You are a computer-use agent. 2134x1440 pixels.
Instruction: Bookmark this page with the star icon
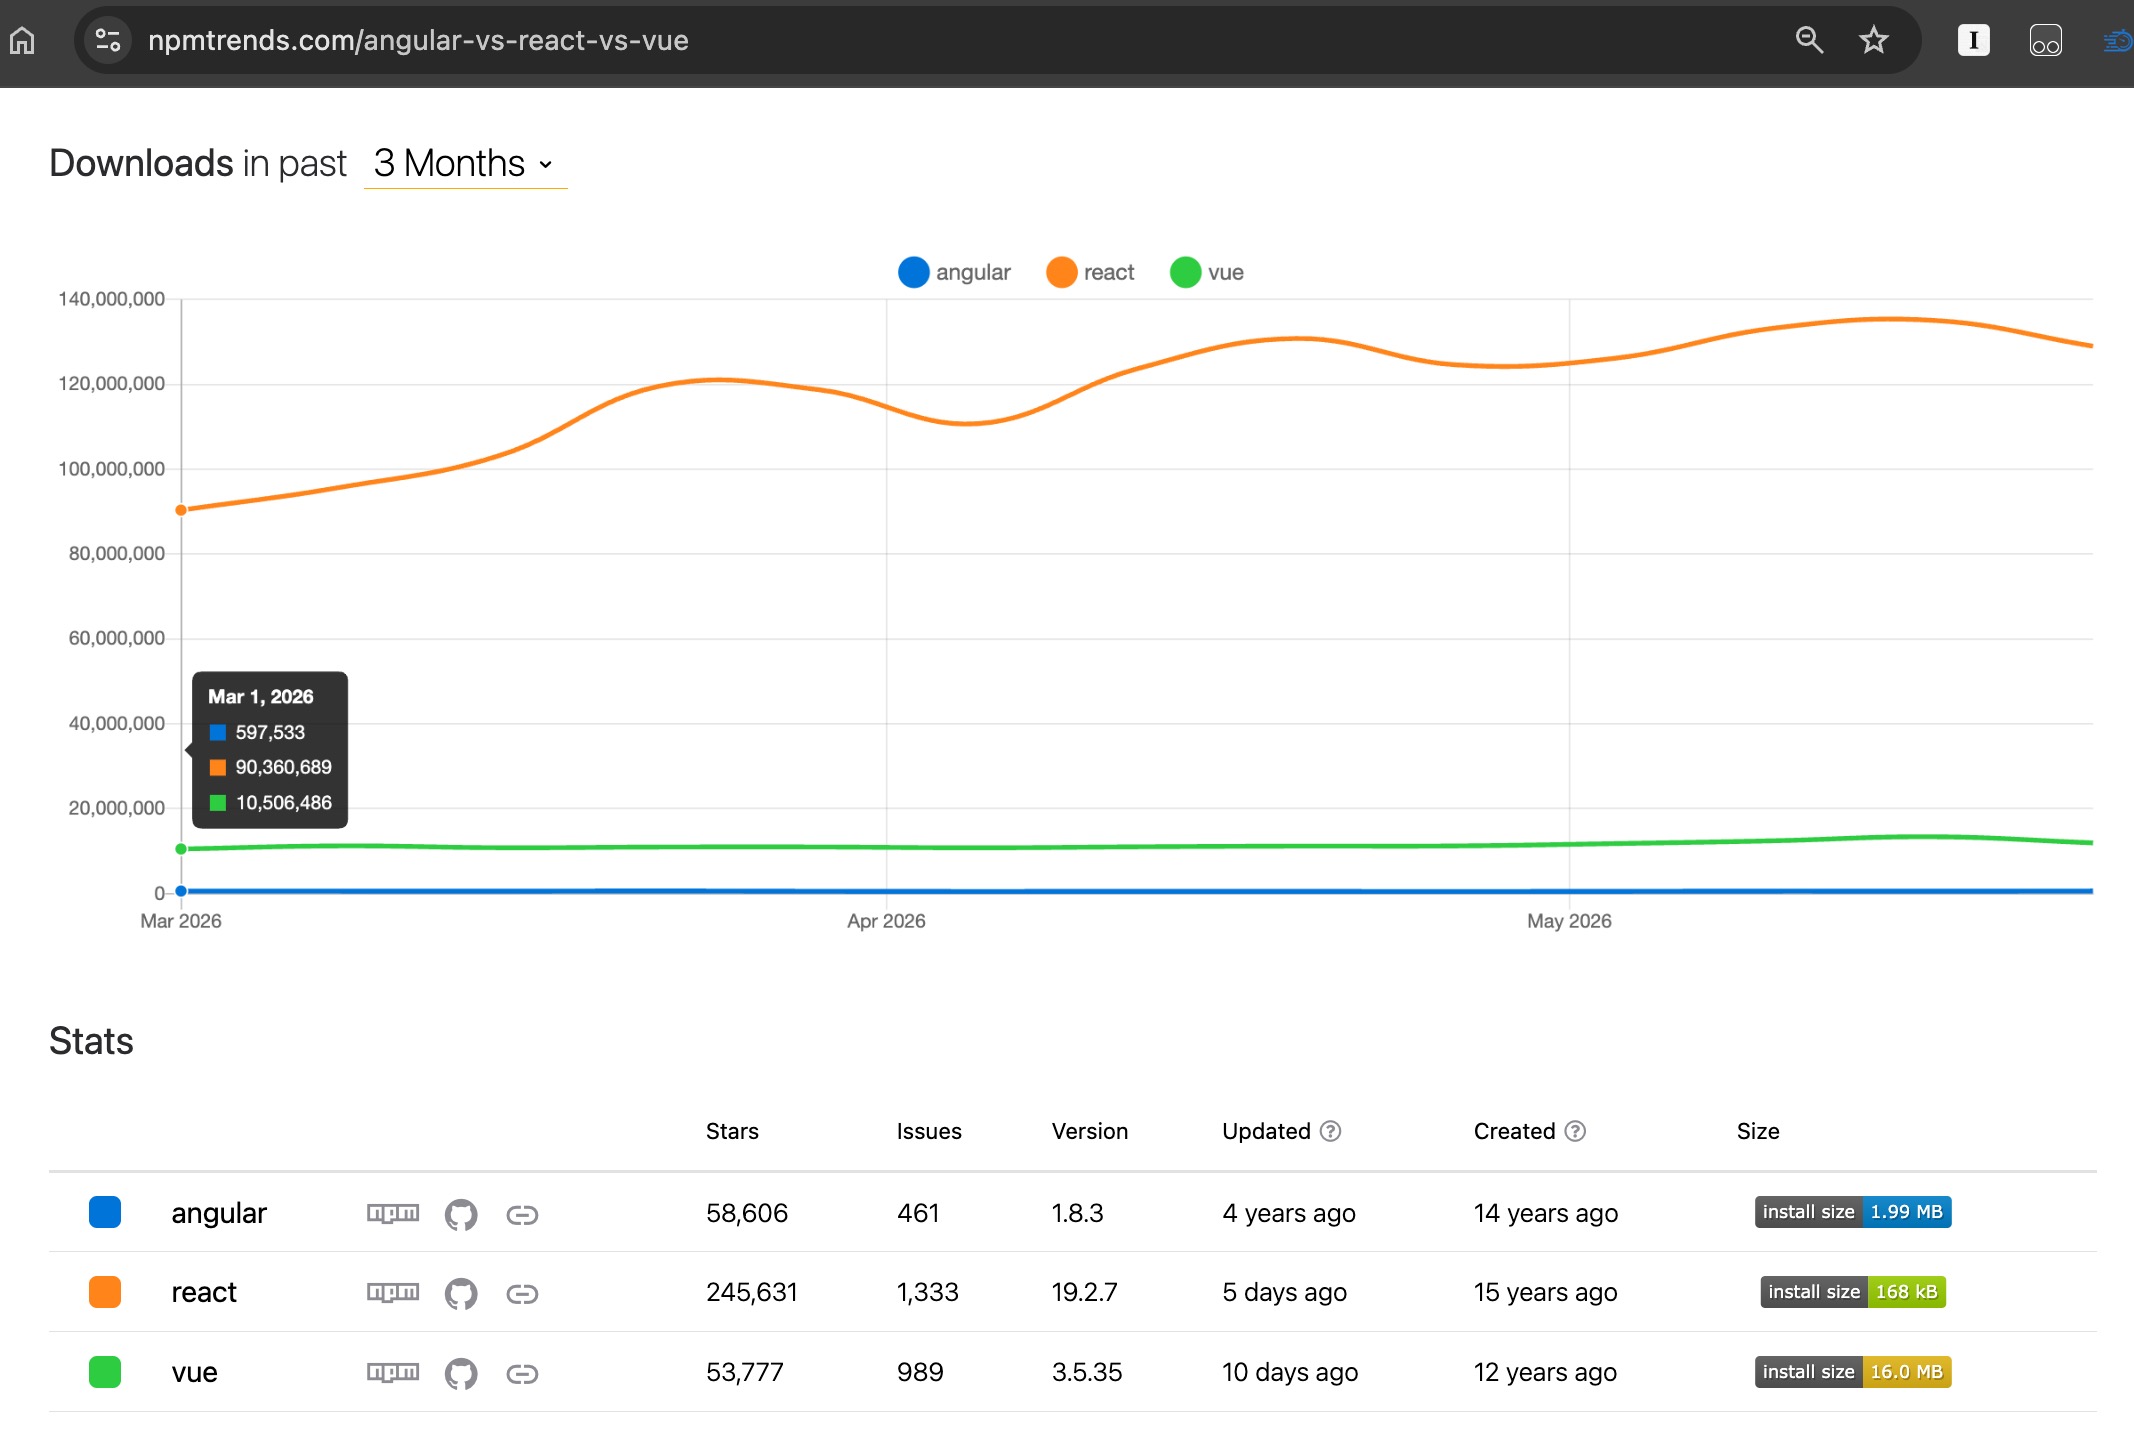tap(1873, 40)
